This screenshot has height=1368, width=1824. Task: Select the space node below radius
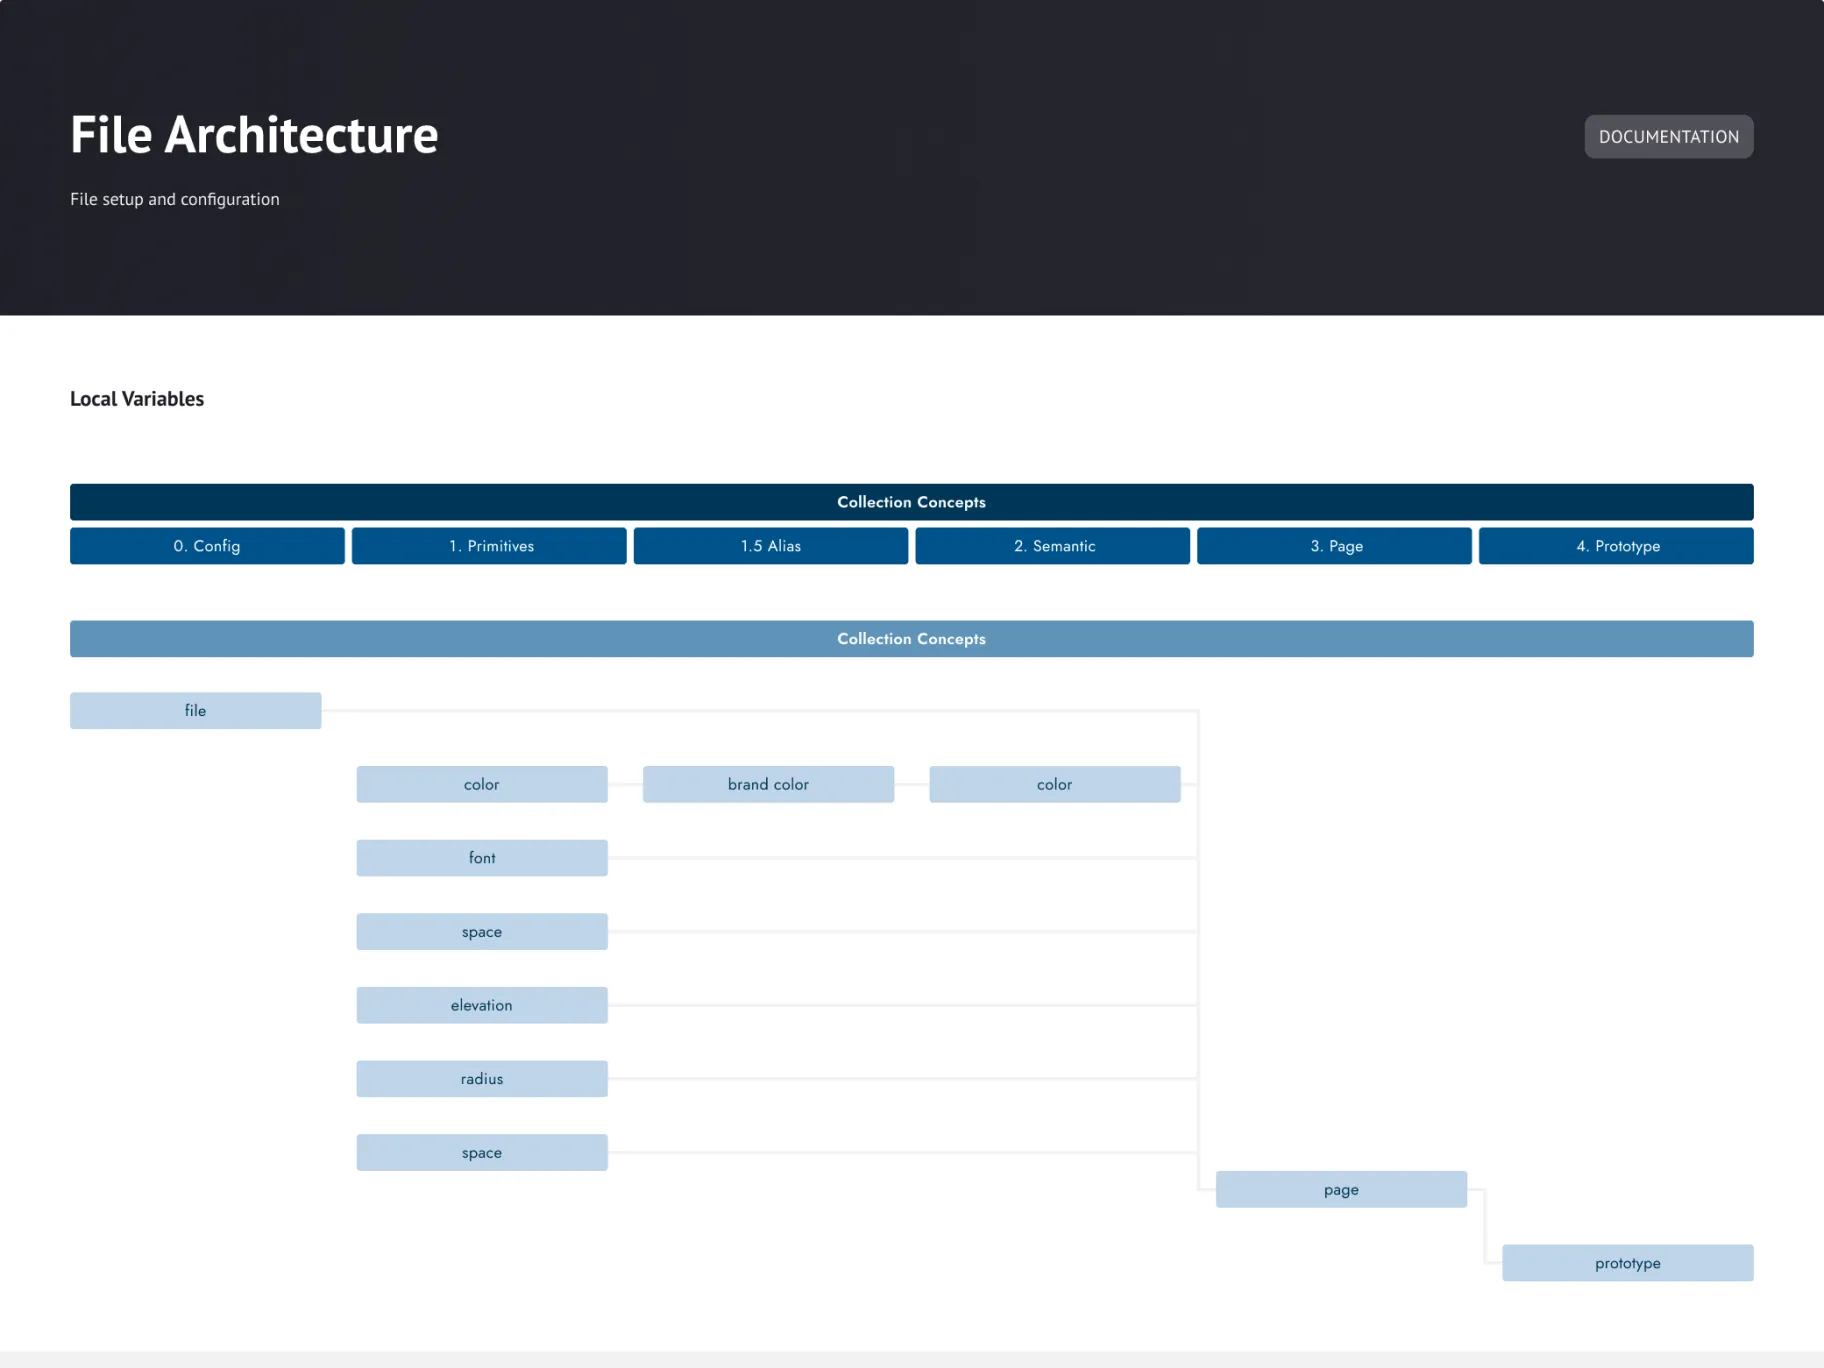tap(481, 1153)
